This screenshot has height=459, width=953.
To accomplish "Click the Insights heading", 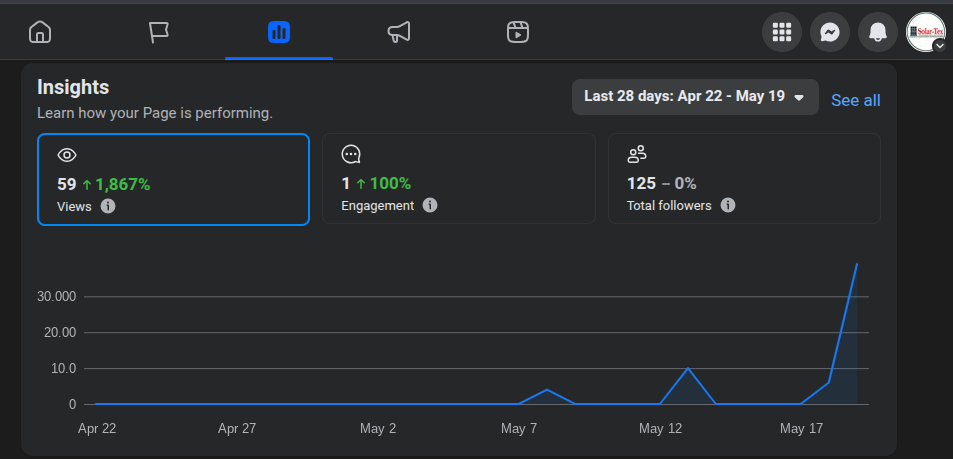I will point(73,88).
